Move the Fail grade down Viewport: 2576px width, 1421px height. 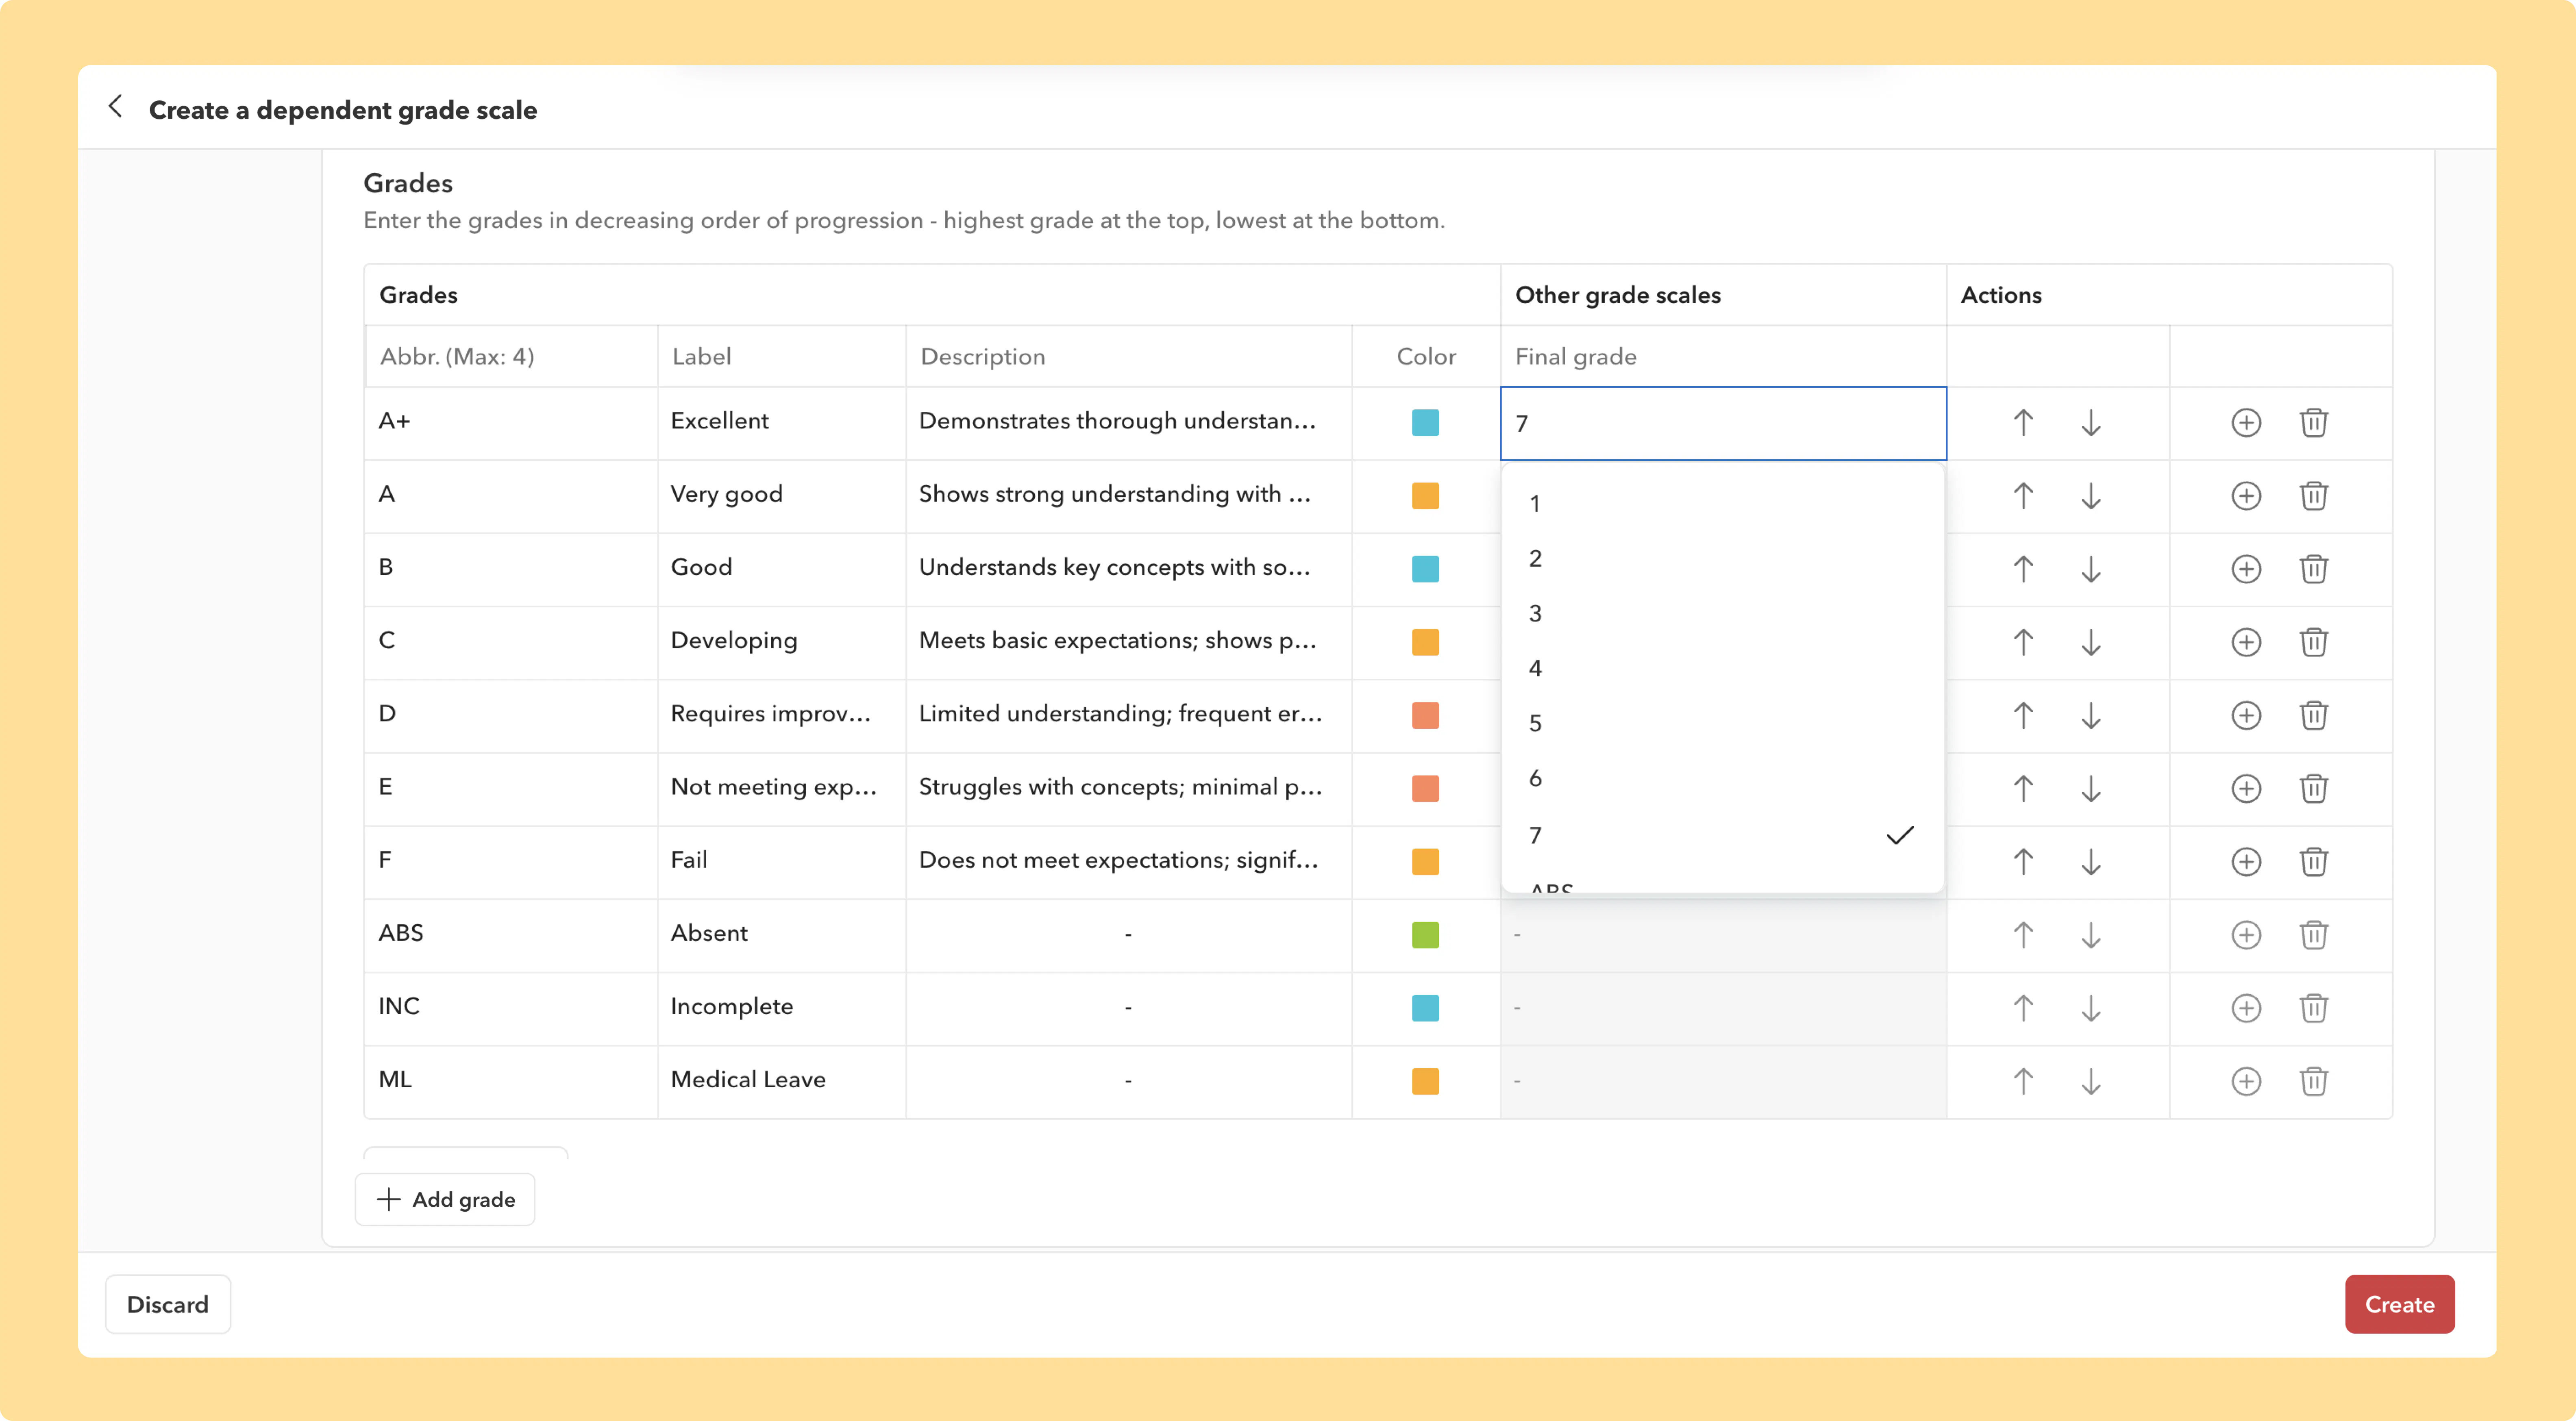2091,862
